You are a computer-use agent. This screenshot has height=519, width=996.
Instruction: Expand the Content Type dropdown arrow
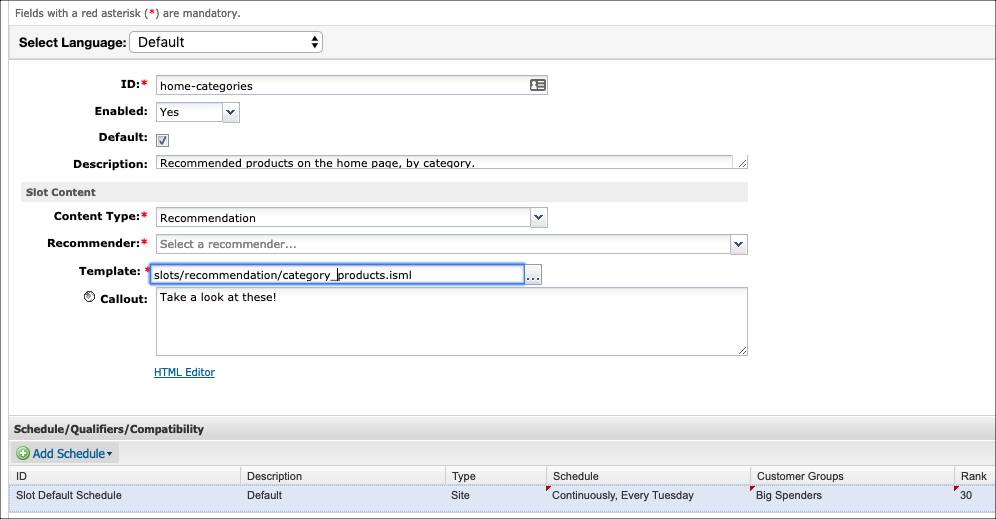pos(539,218)
